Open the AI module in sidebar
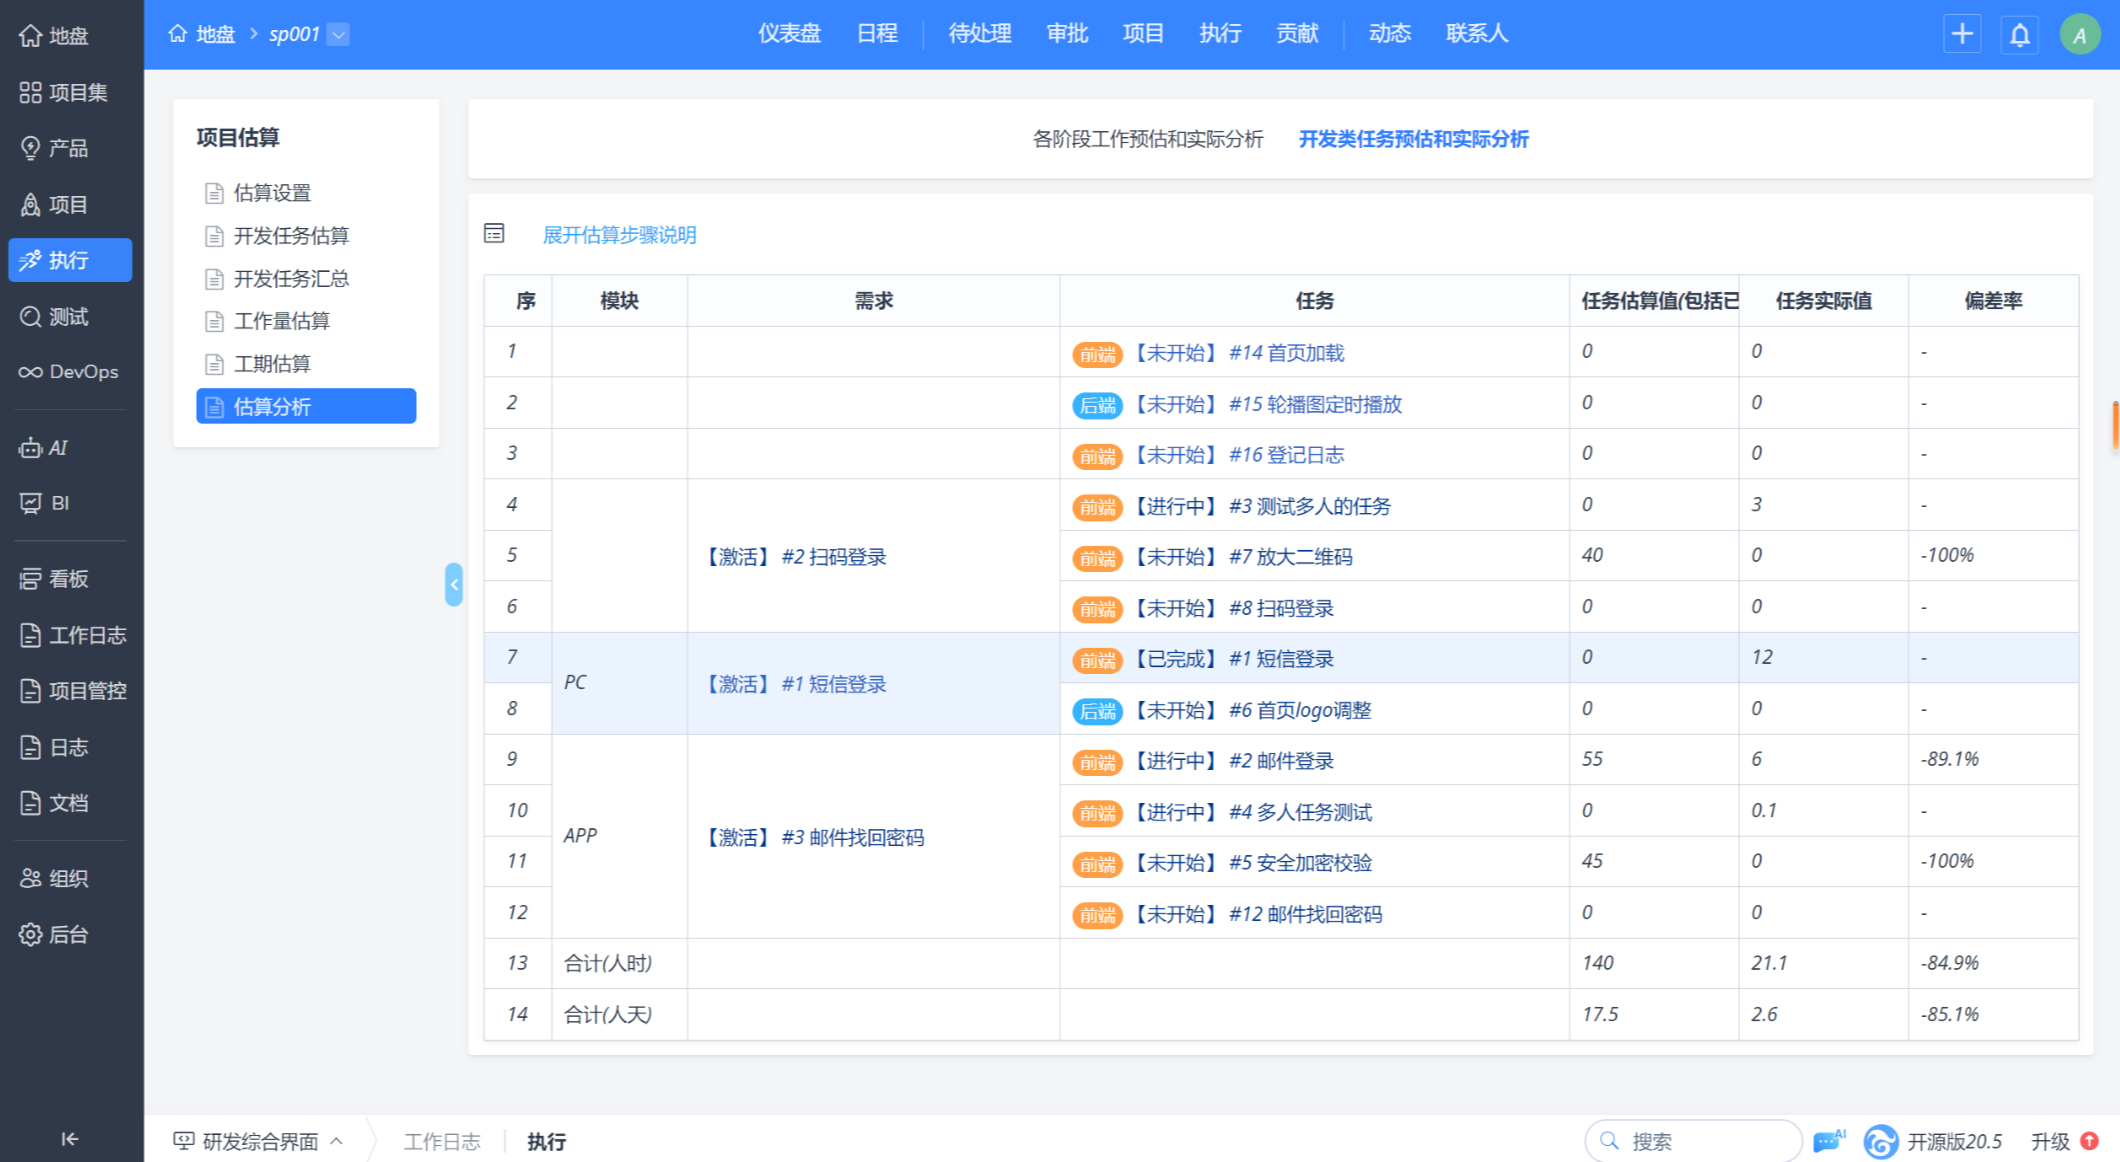This screenshot has height=1162, width=2120. [x=45, y=448]
